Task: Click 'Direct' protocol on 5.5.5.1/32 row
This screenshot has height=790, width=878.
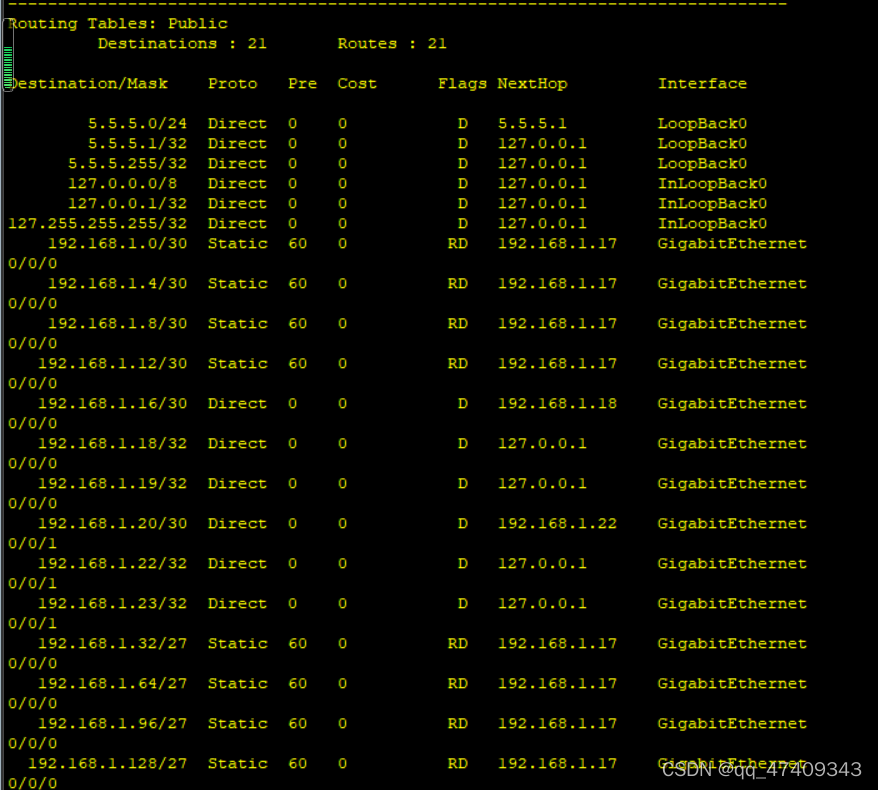Action: [237, 143]
